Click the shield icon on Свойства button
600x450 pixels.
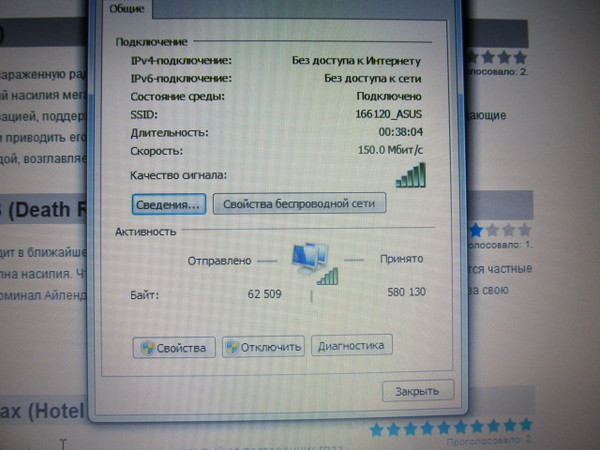tap(147, 348)
